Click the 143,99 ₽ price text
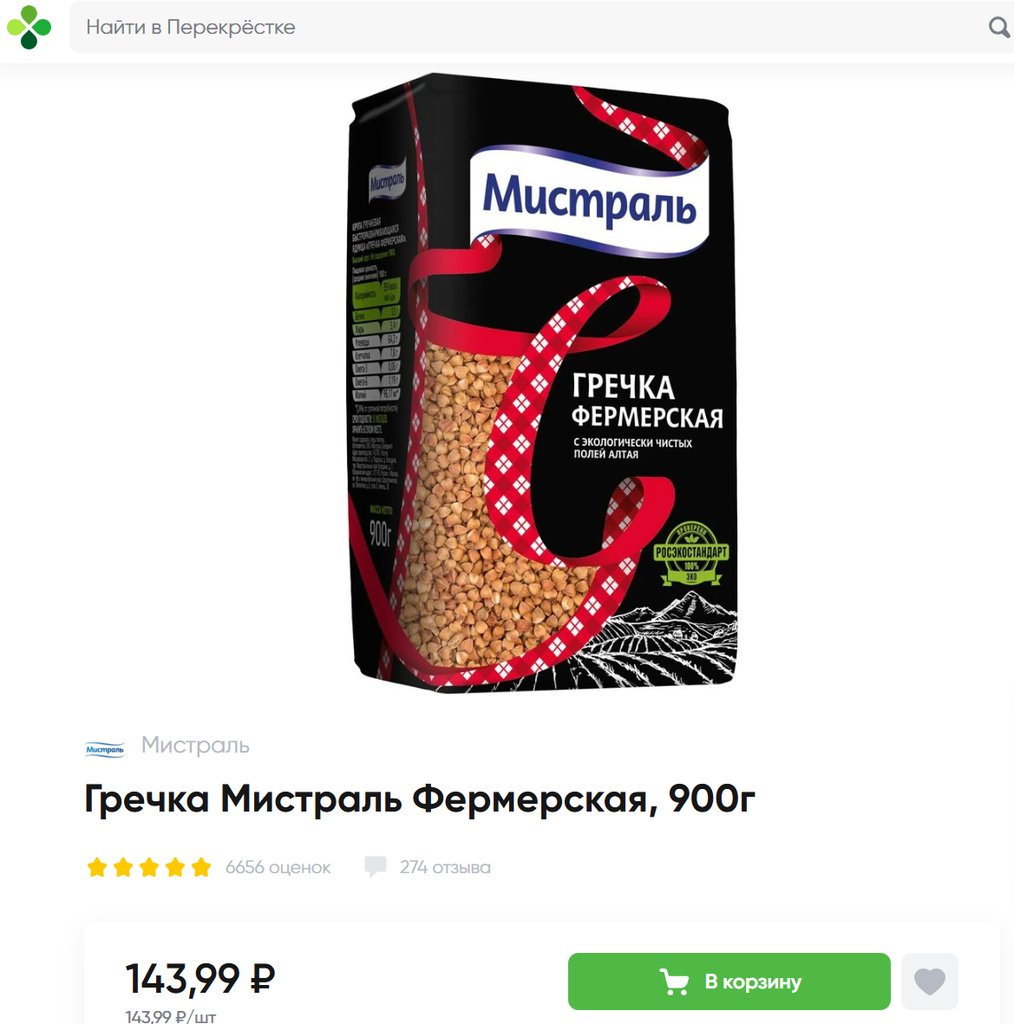Viewport: 1014px width, 1024px height. click(200, 978)
